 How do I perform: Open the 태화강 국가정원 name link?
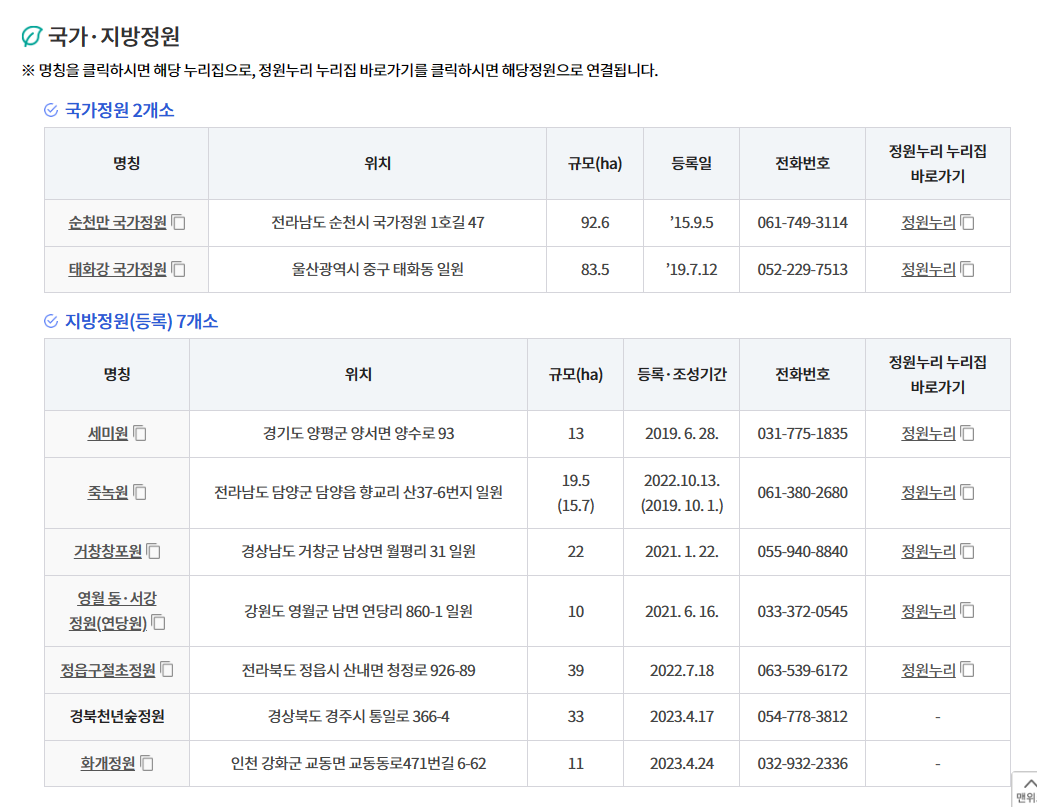coord(117,269)
